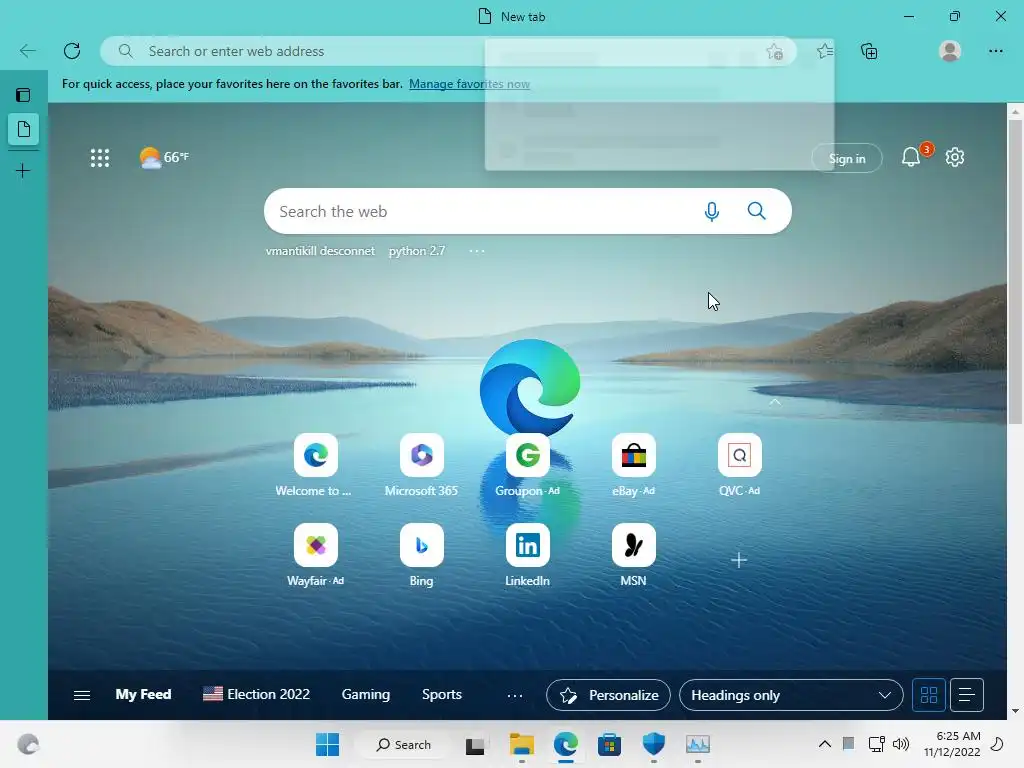Expand the Headings only dropdown
Image resolution: width=1024 pixels, height=768 pixels.
(x=791, y=695)
